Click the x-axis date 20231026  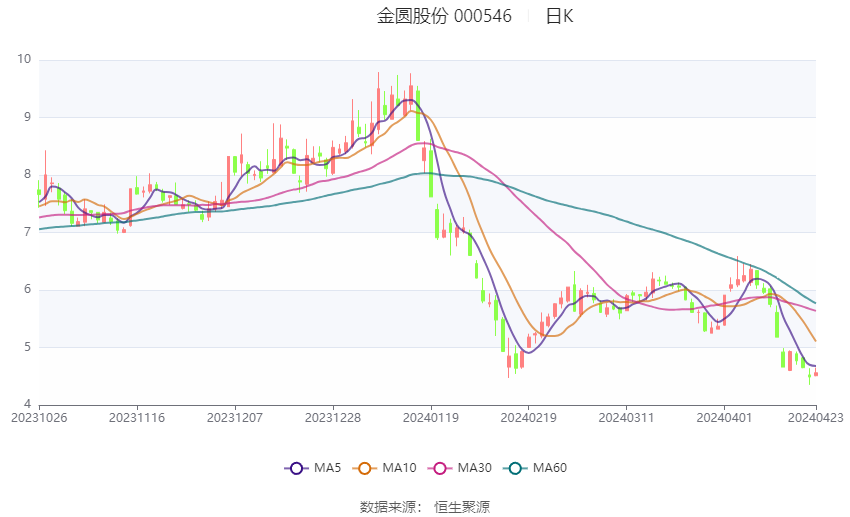39,418
